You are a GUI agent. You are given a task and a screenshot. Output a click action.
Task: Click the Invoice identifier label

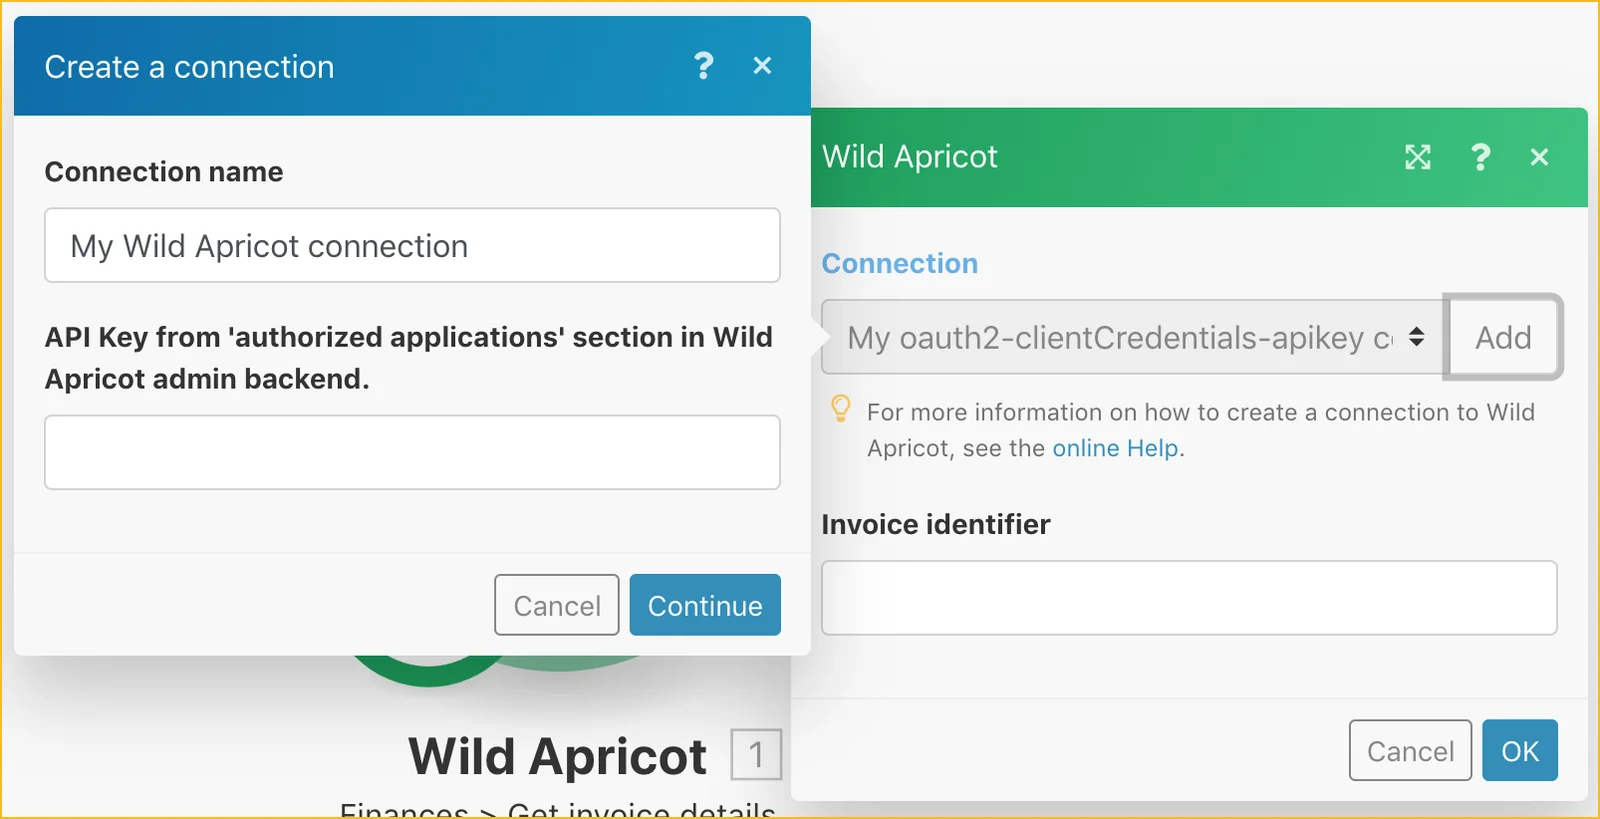tap(936, 524)
